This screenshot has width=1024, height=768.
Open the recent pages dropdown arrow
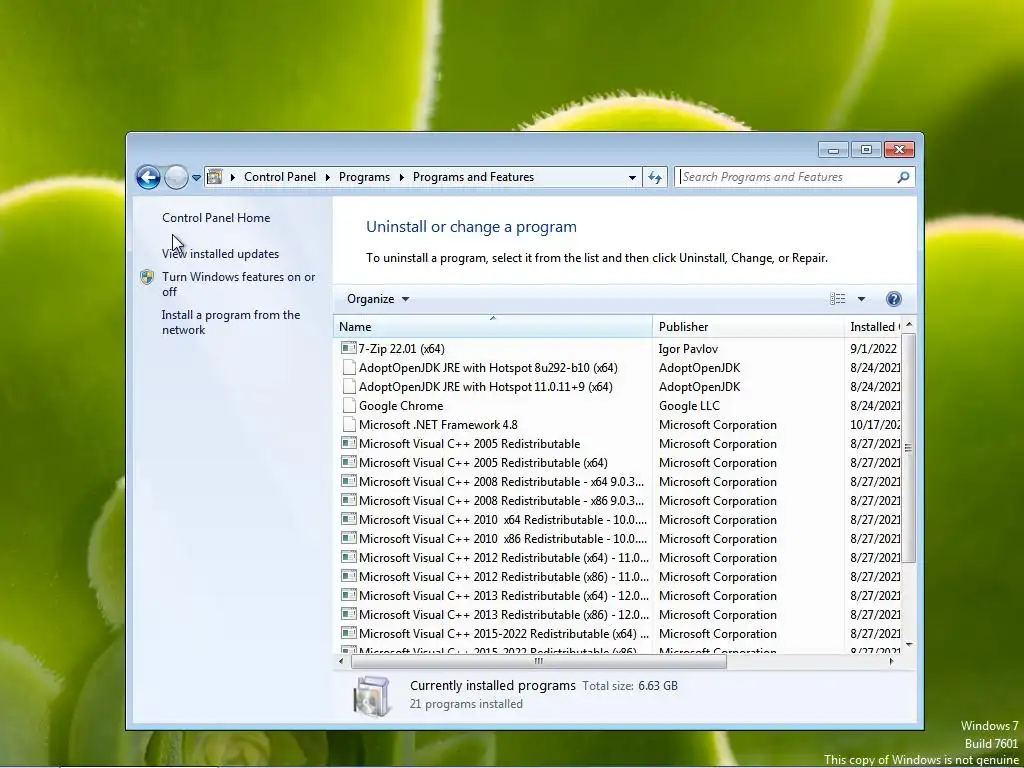(196, 178)
